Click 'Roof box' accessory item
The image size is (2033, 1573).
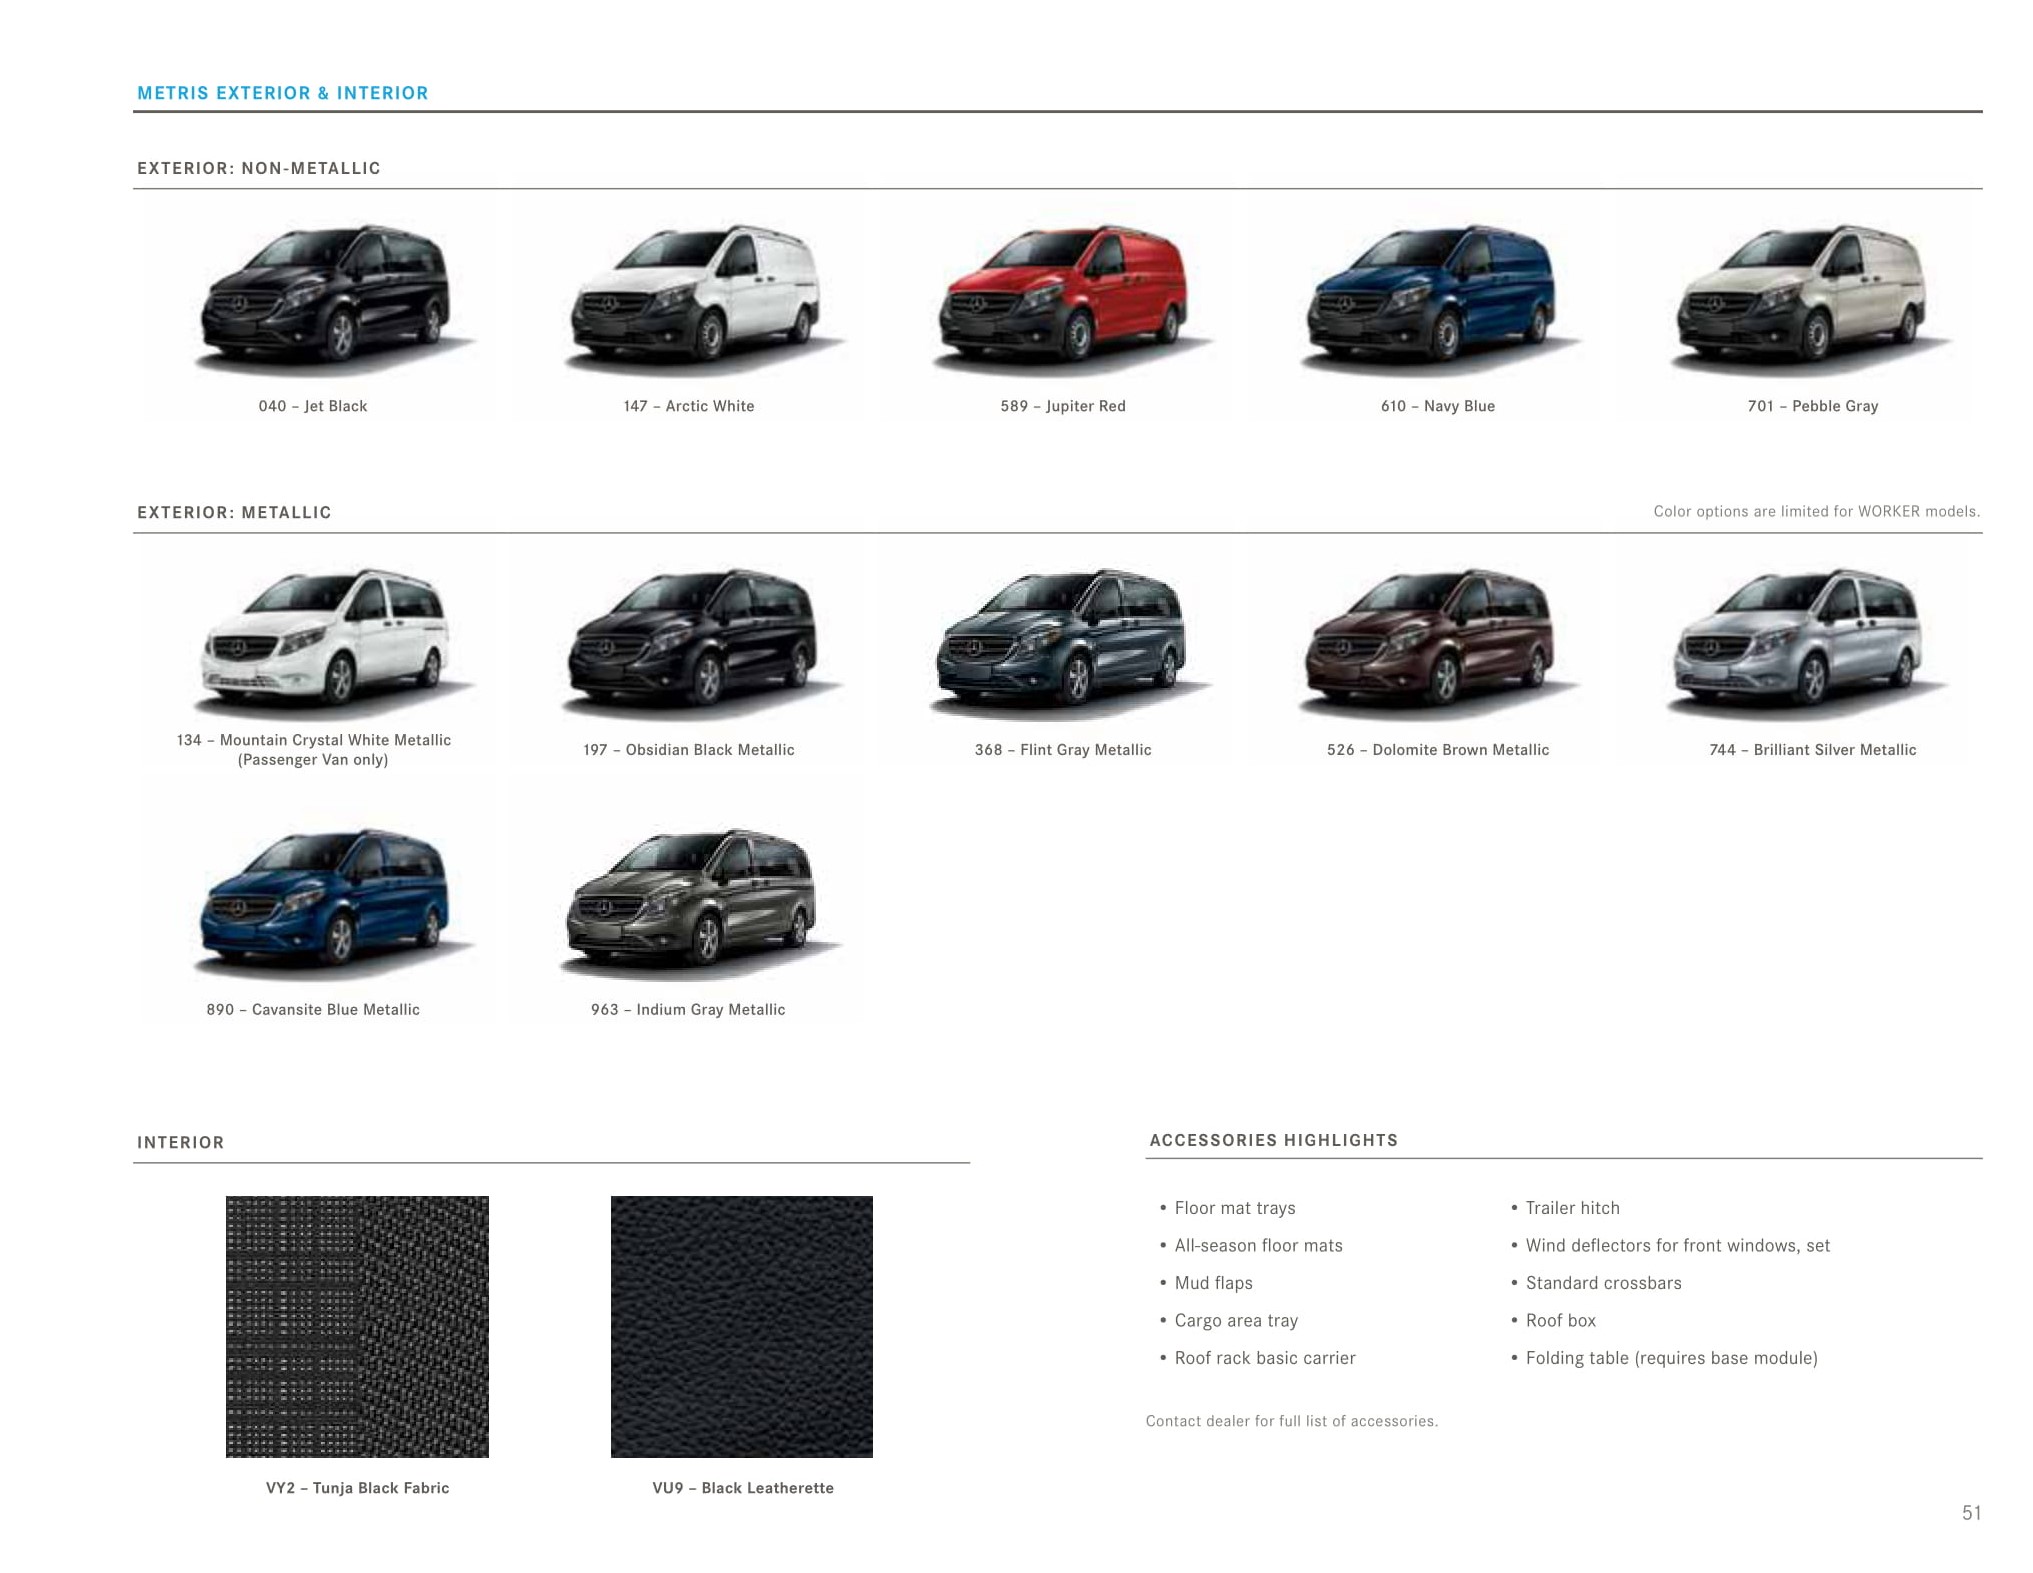tap(1561, 1321)
